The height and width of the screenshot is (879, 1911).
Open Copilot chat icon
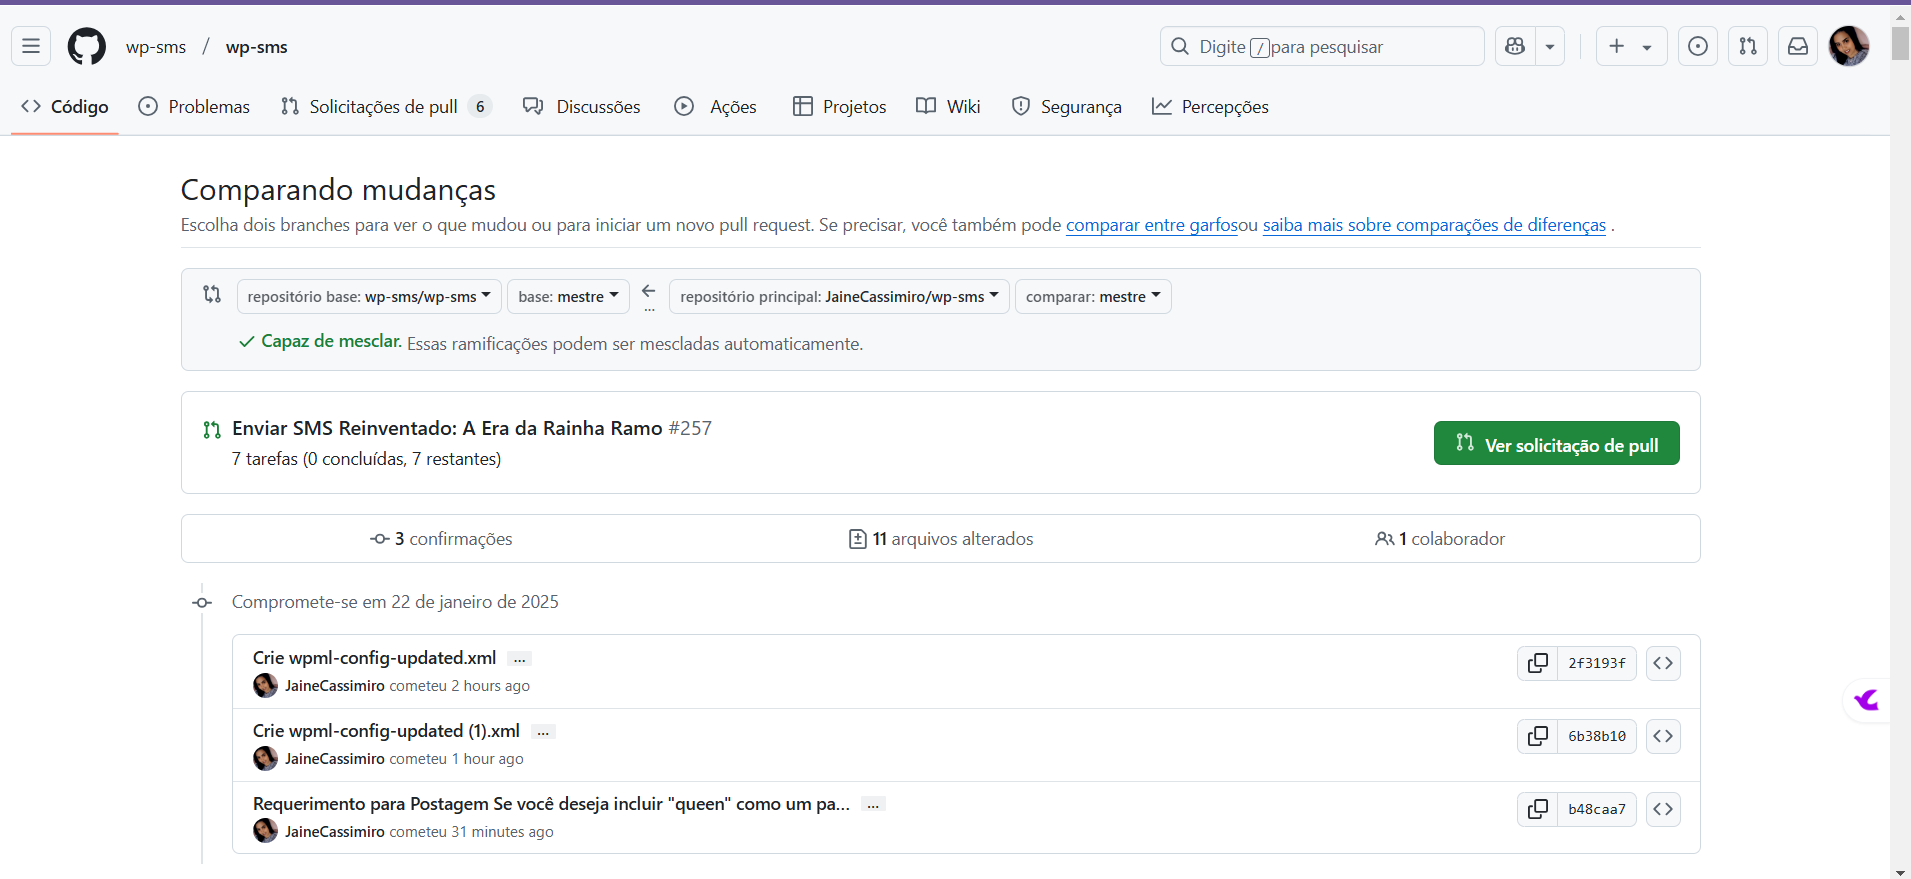(x=1515, y=46)
